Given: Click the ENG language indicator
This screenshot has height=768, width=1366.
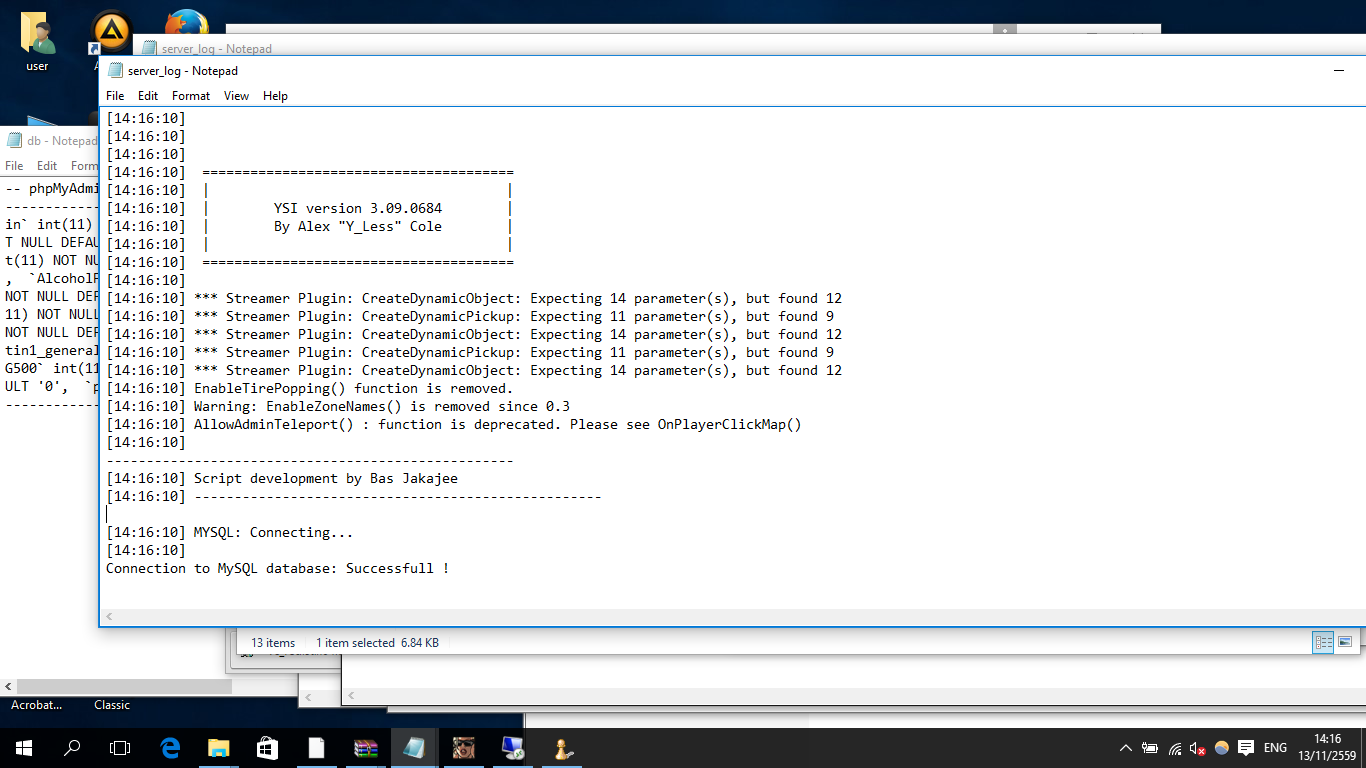Looking at the screenshot, I should coord(1275,747).
